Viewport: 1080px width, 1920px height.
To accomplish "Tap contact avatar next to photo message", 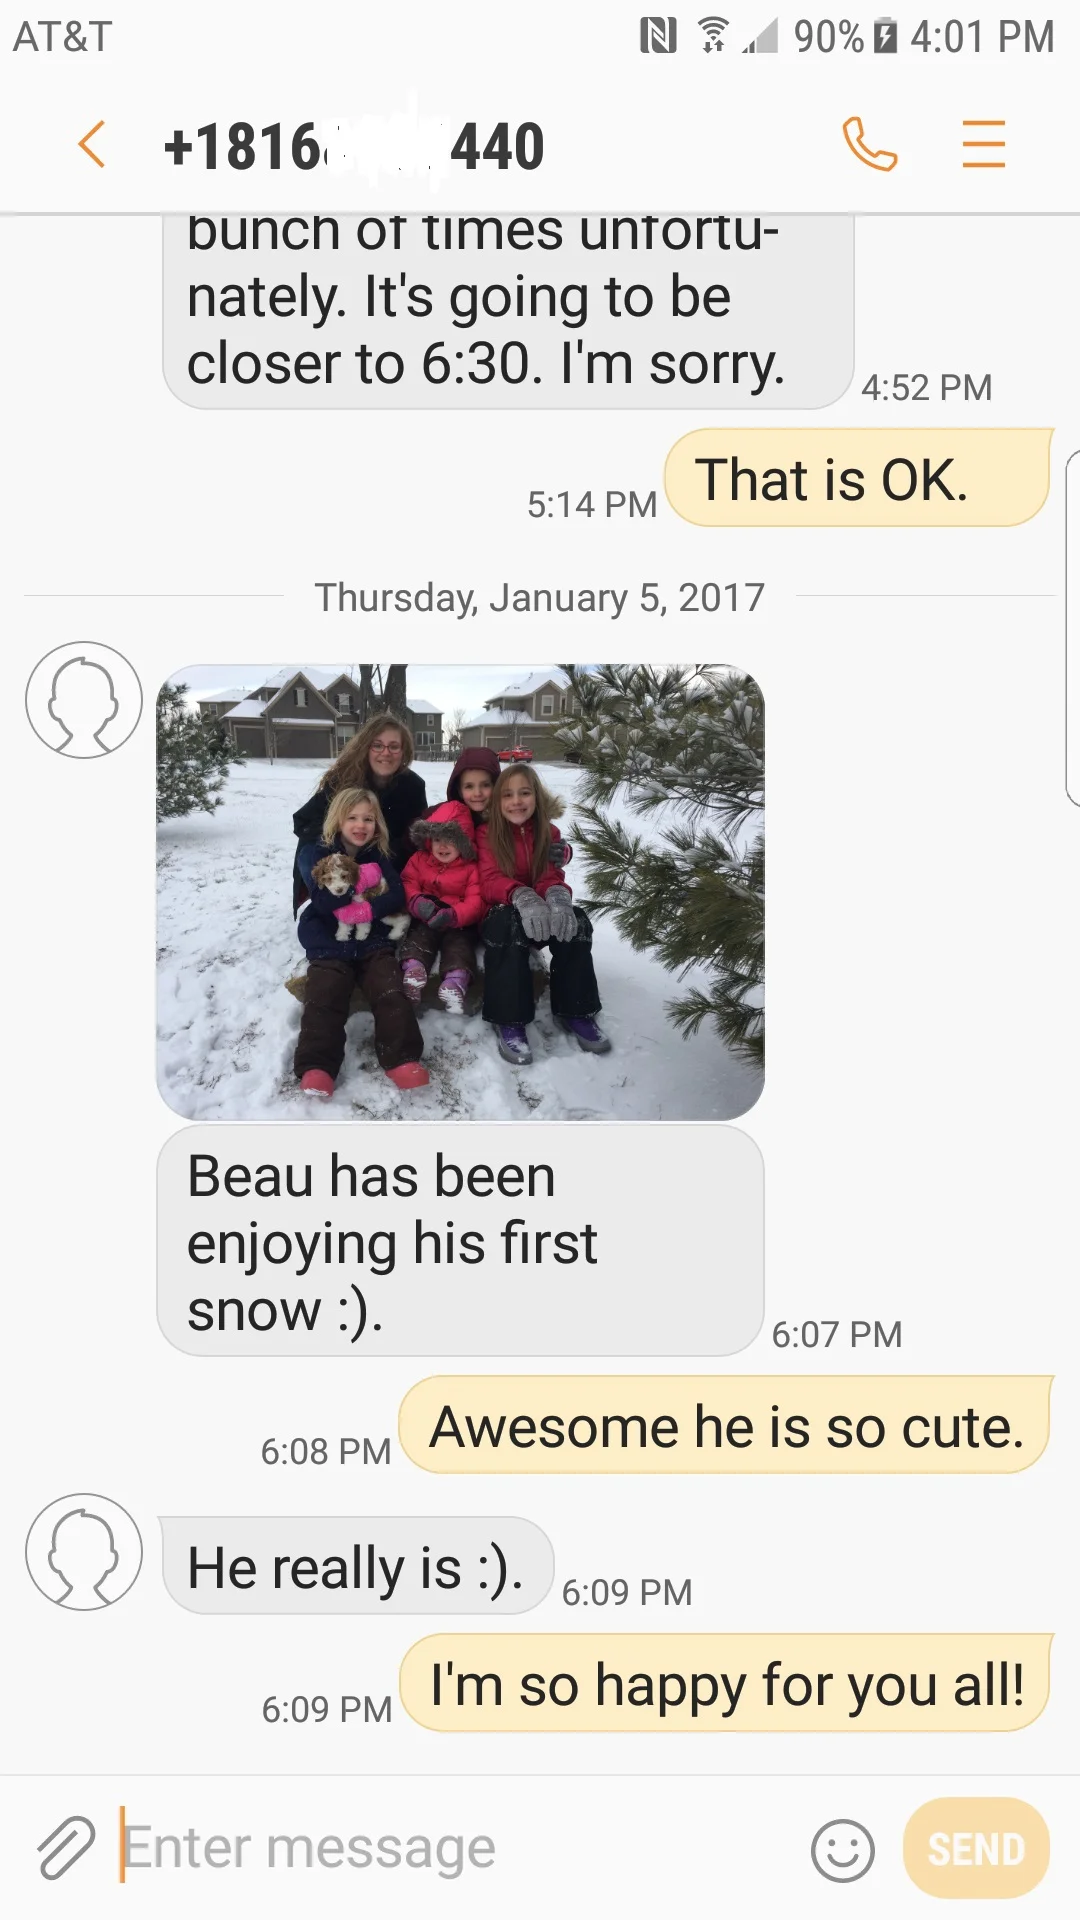I will (x=84, y=700).
